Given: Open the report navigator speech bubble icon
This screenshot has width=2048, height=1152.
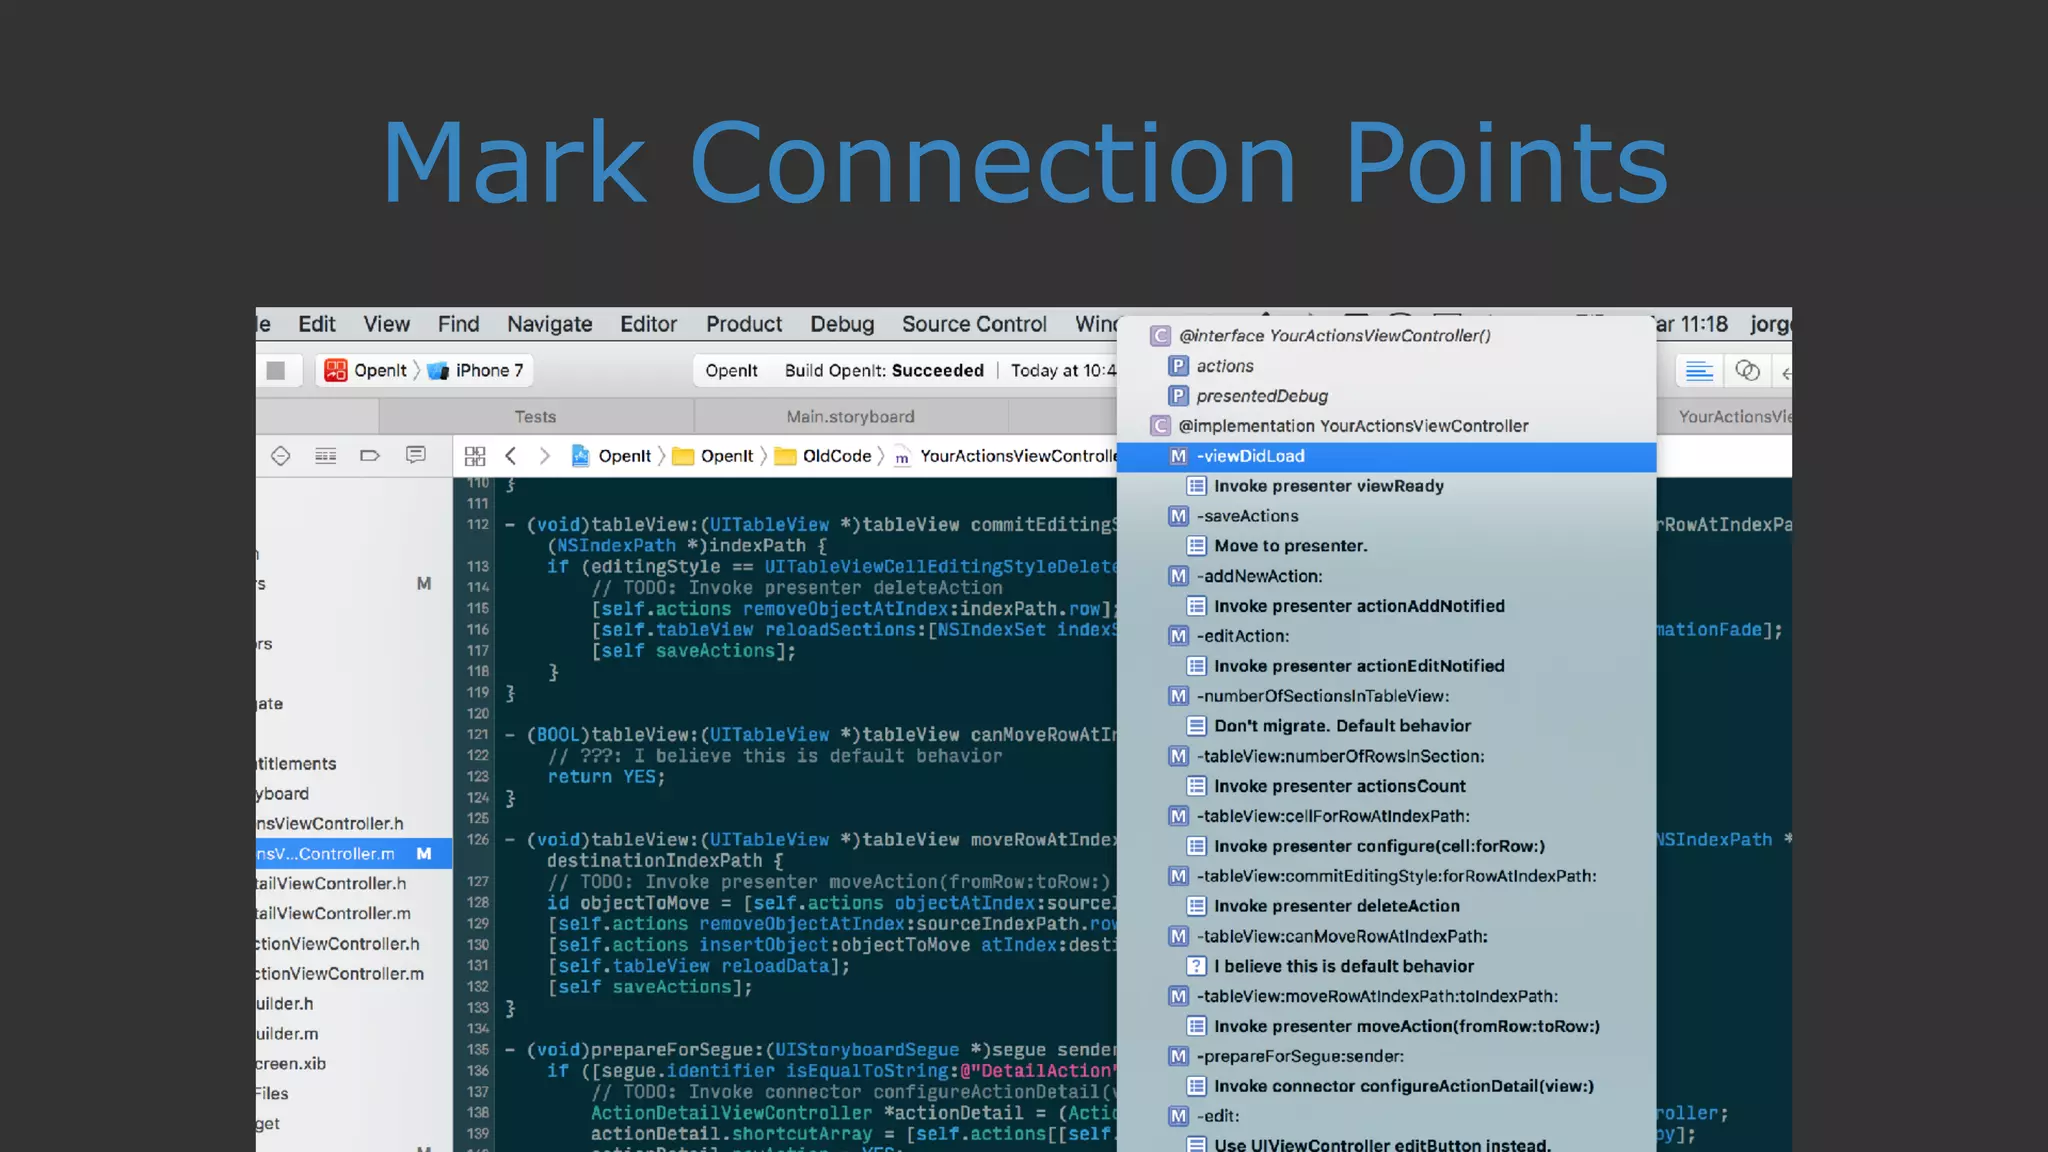Looking at the screenshot, I should pyautogui.click(x=416, y=456).
